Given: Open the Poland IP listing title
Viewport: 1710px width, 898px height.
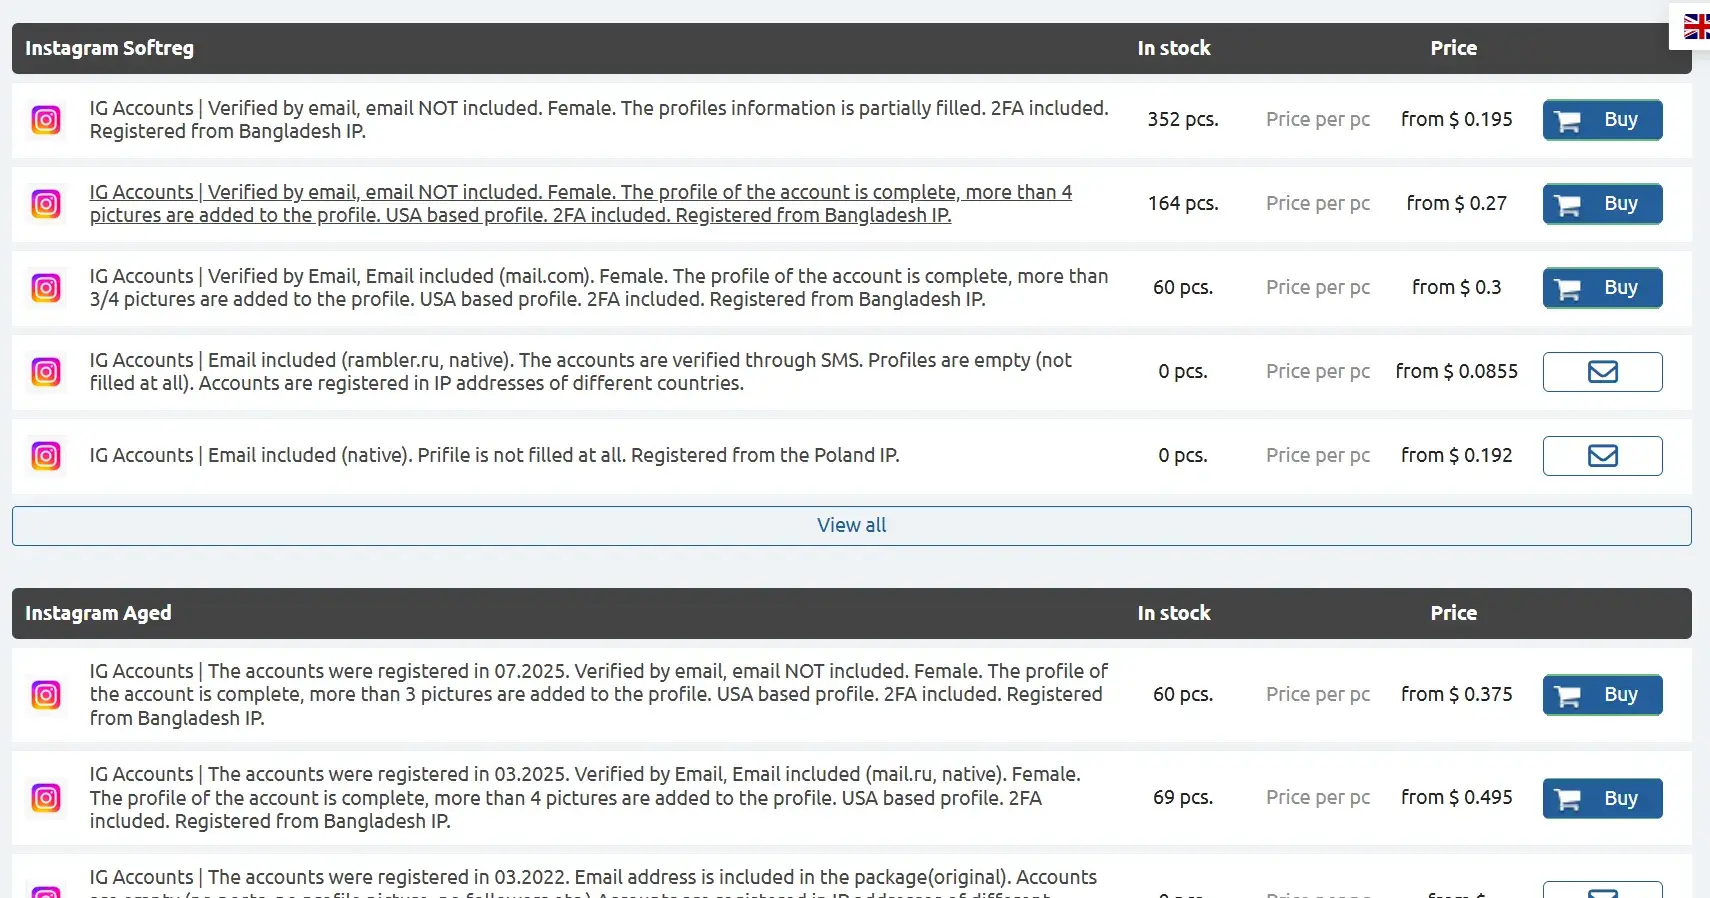Looking at the screenshot, I should tap(494, 456).
